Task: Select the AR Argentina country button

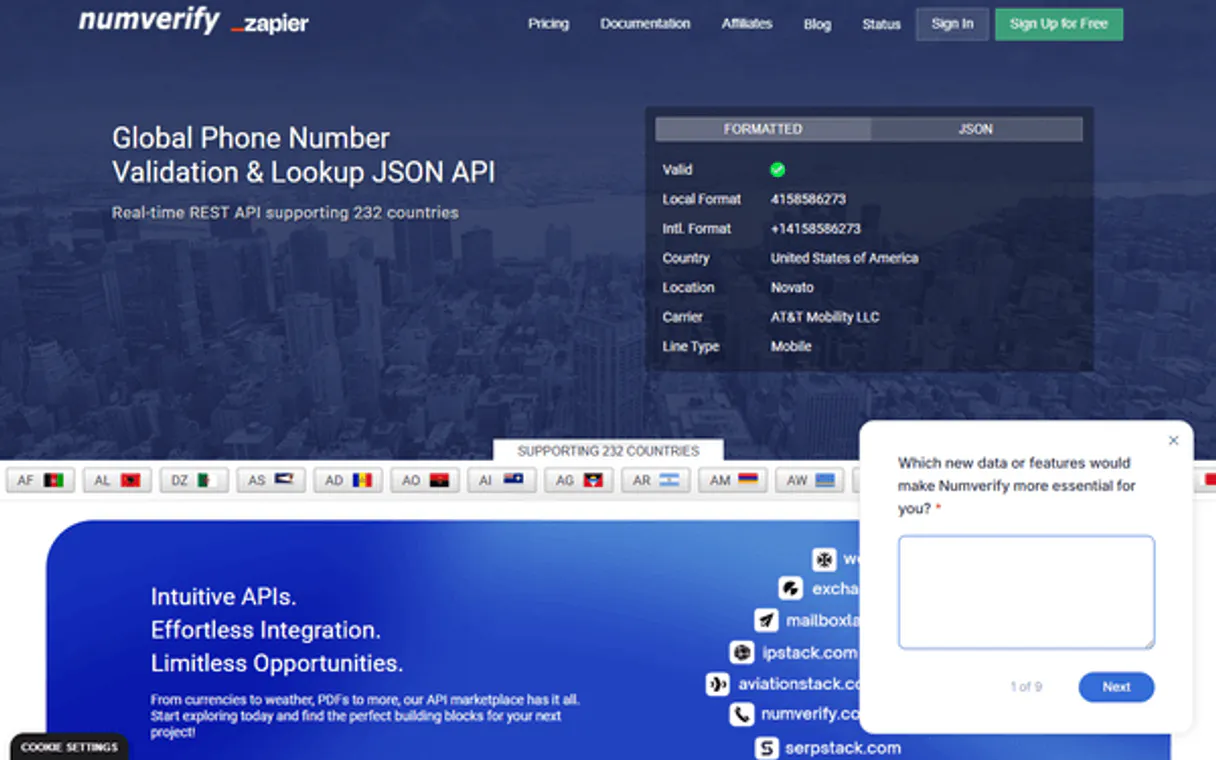Action: (x=656, y=481)
